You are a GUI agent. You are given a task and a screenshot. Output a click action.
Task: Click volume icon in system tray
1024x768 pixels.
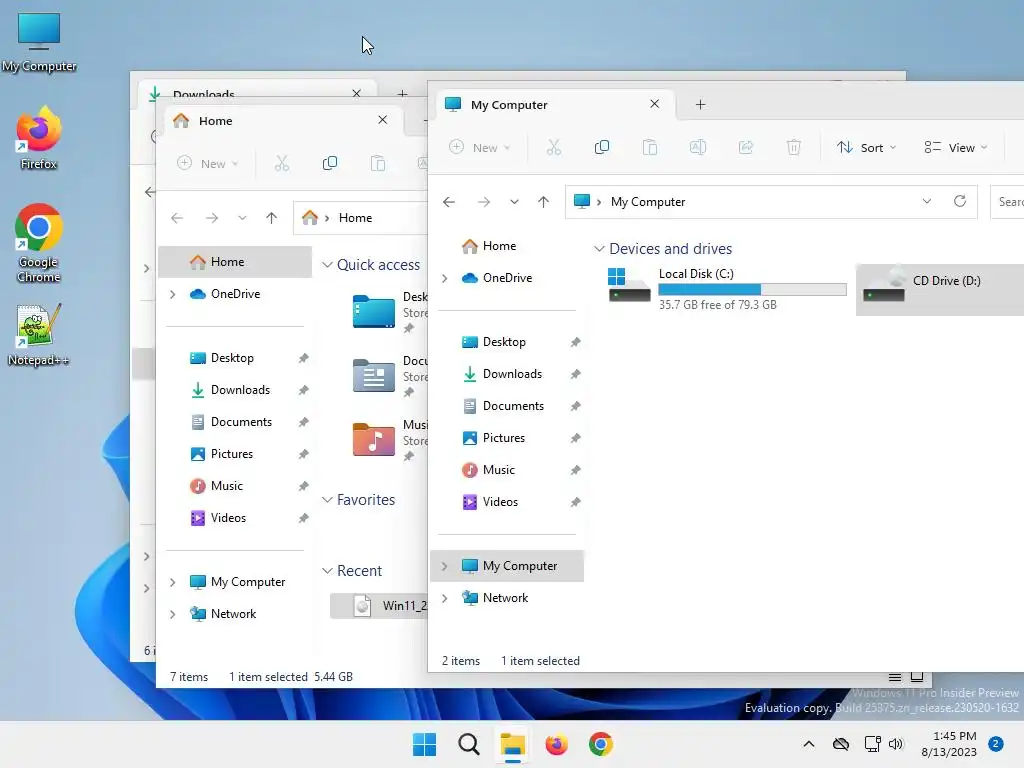(x=895, y=744)
